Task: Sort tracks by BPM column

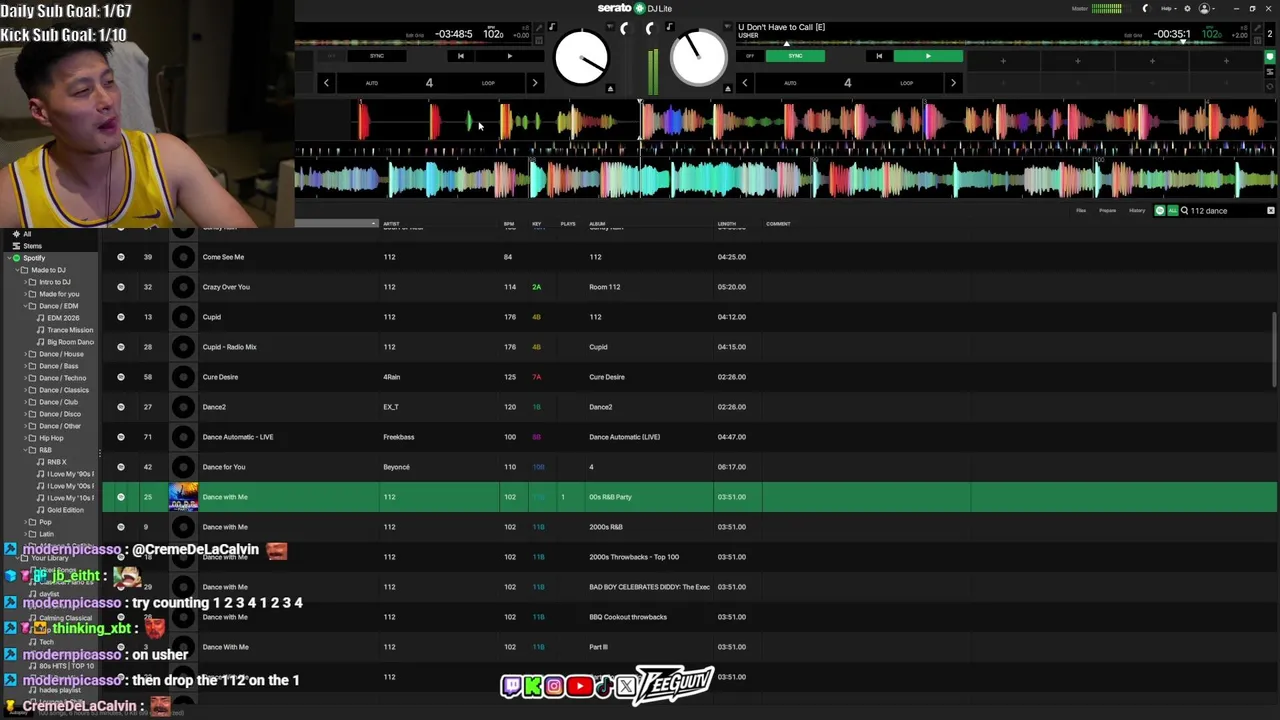Action: click(x=509, y=224)
